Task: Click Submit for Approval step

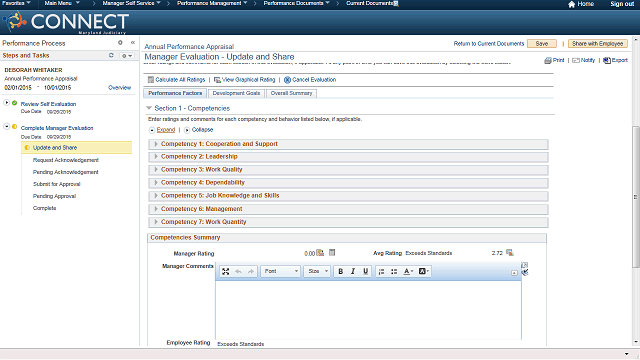Action: point(57,184)
